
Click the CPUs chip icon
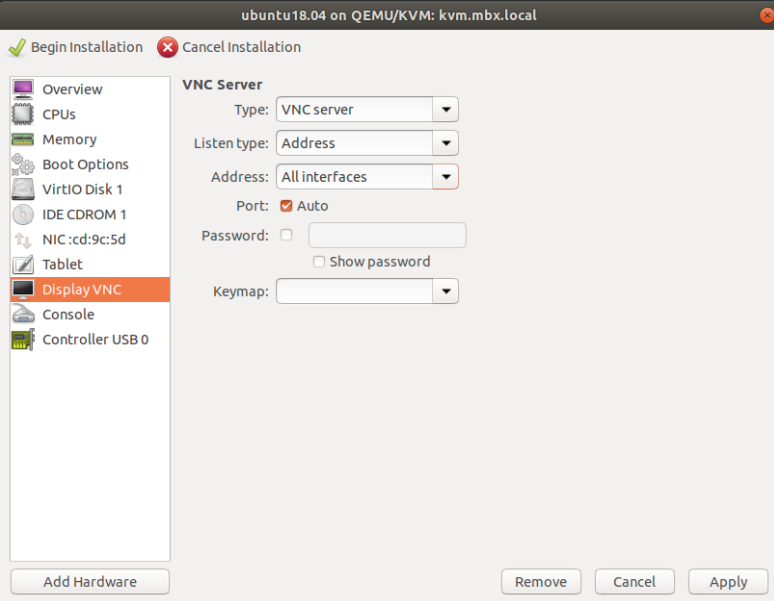(23, 114)
